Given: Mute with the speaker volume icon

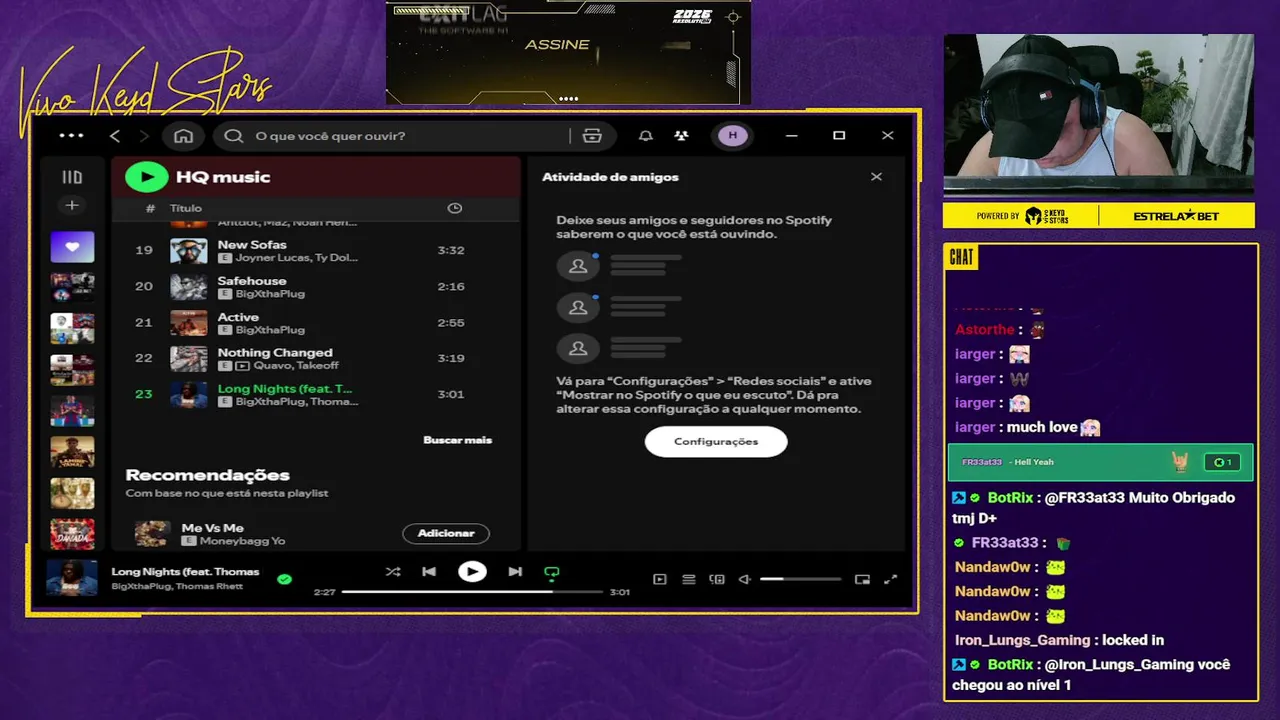Looking at the screenshot, I should click(x=744, y=579).
